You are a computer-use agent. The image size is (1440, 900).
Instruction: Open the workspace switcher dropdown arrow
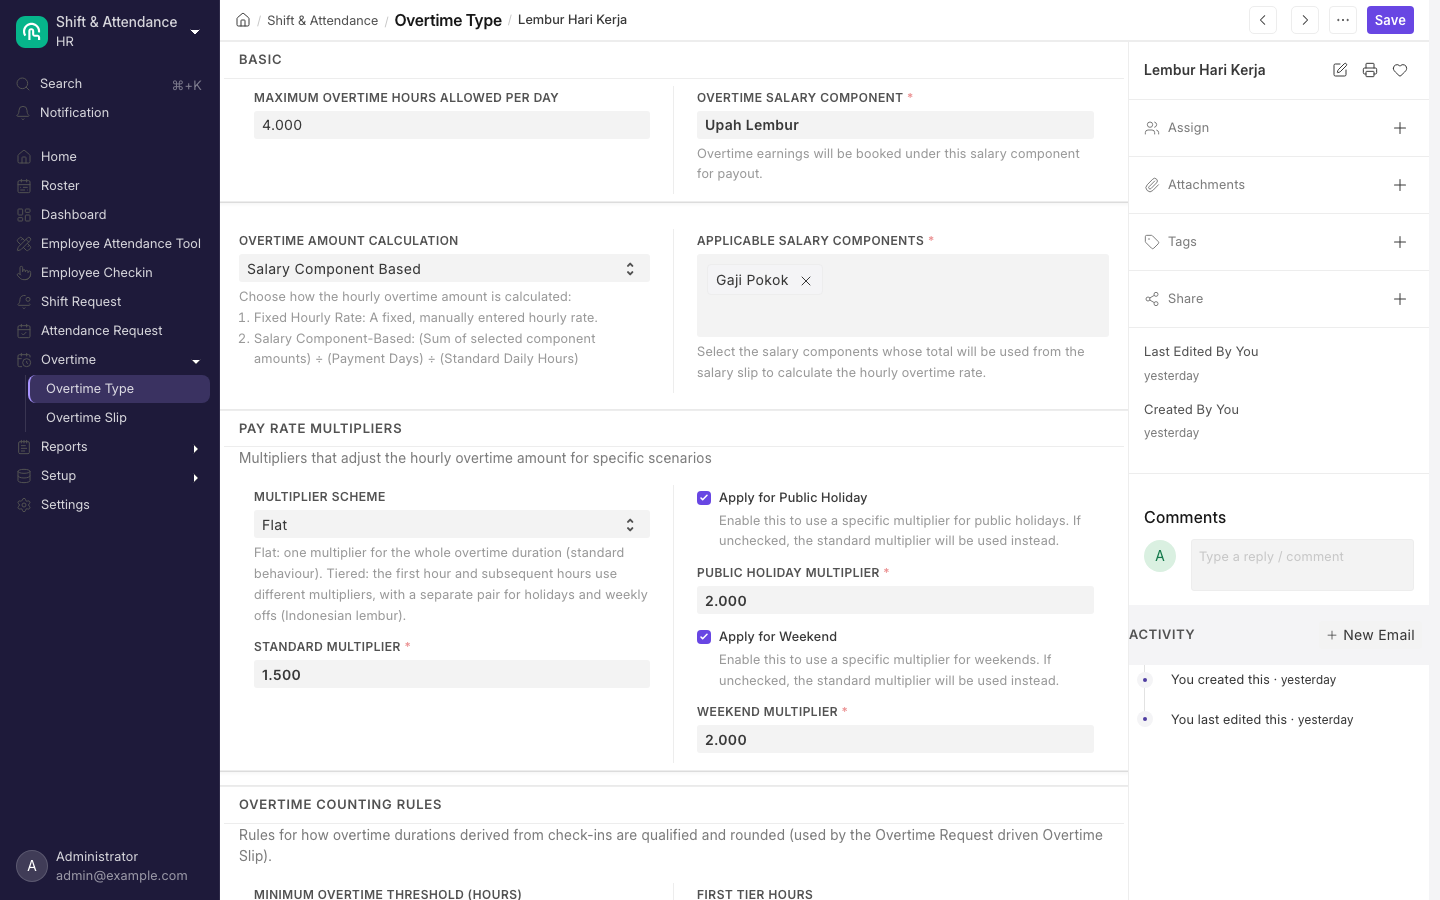[195, 32]
